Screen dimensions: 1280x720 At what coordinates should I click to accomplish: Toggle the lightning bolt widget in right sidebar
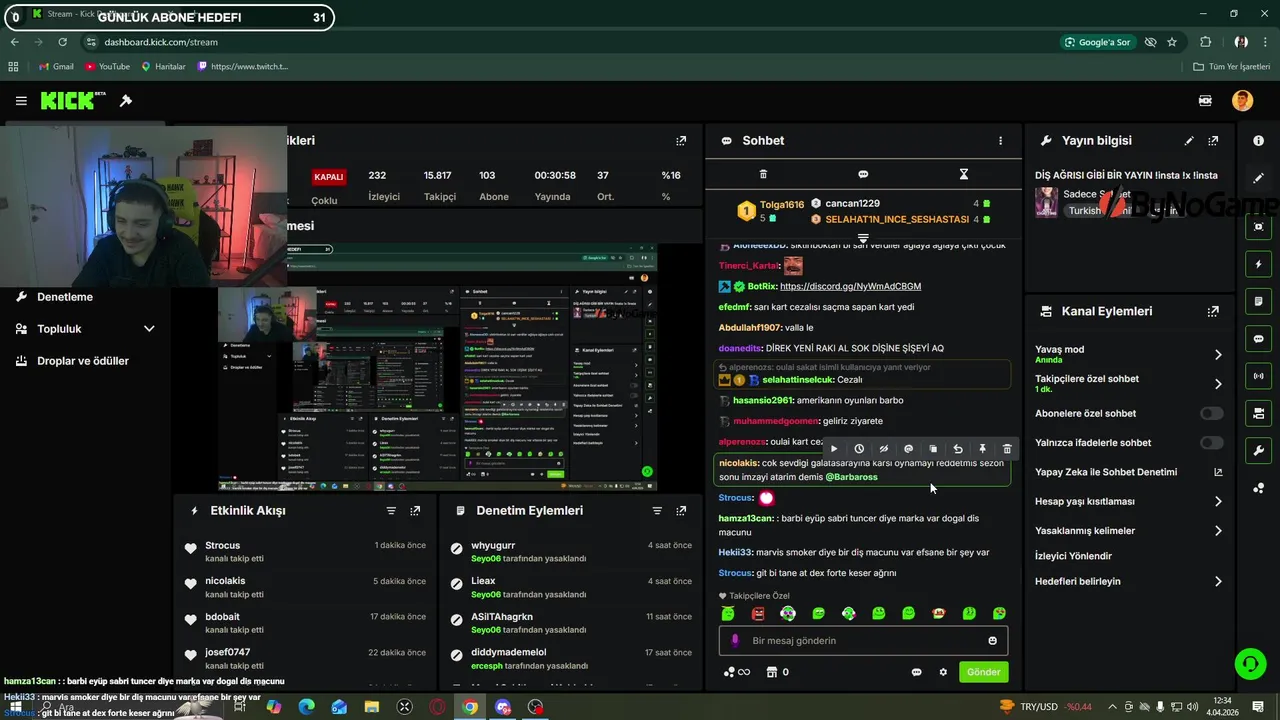tap(1258, 264)
